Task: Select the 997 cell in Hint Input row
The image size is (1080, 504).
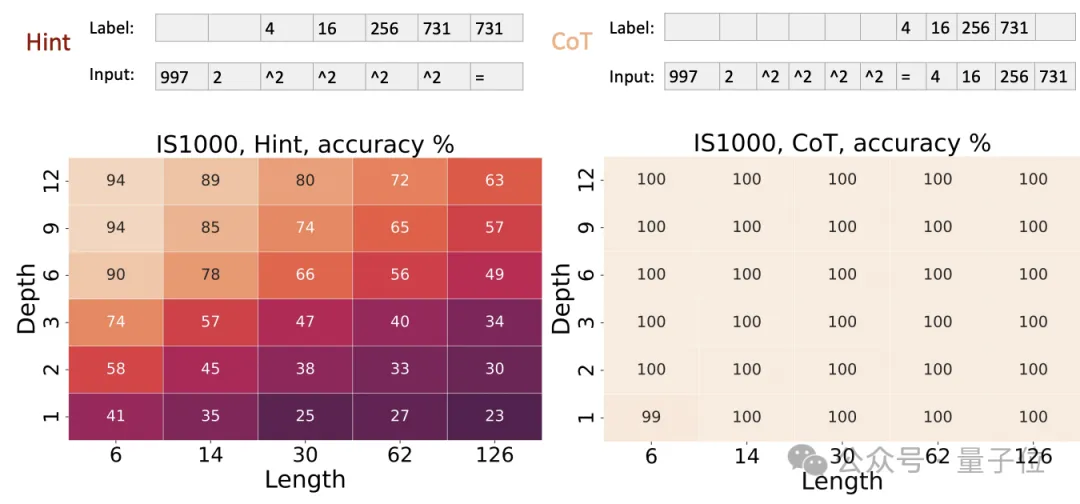Action: pos(181,77)
